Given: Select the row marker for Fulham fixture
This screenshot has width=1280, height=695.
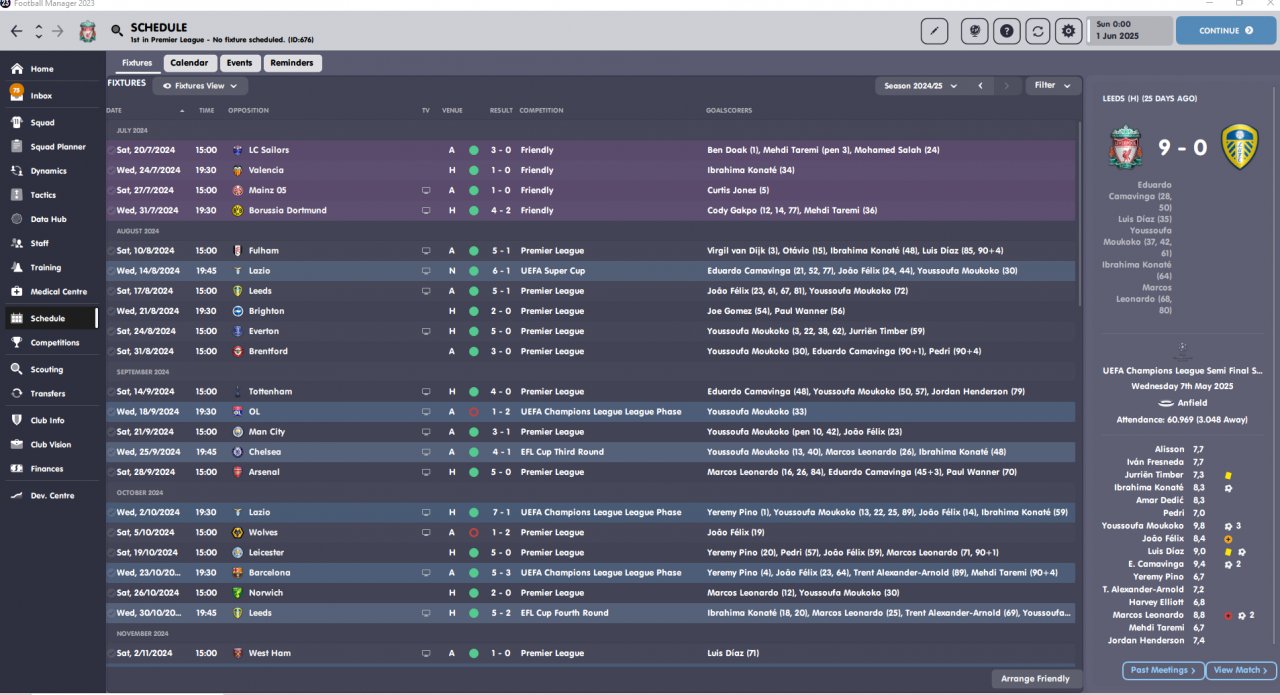Looking at the screenshot, I should coord(111,251).
